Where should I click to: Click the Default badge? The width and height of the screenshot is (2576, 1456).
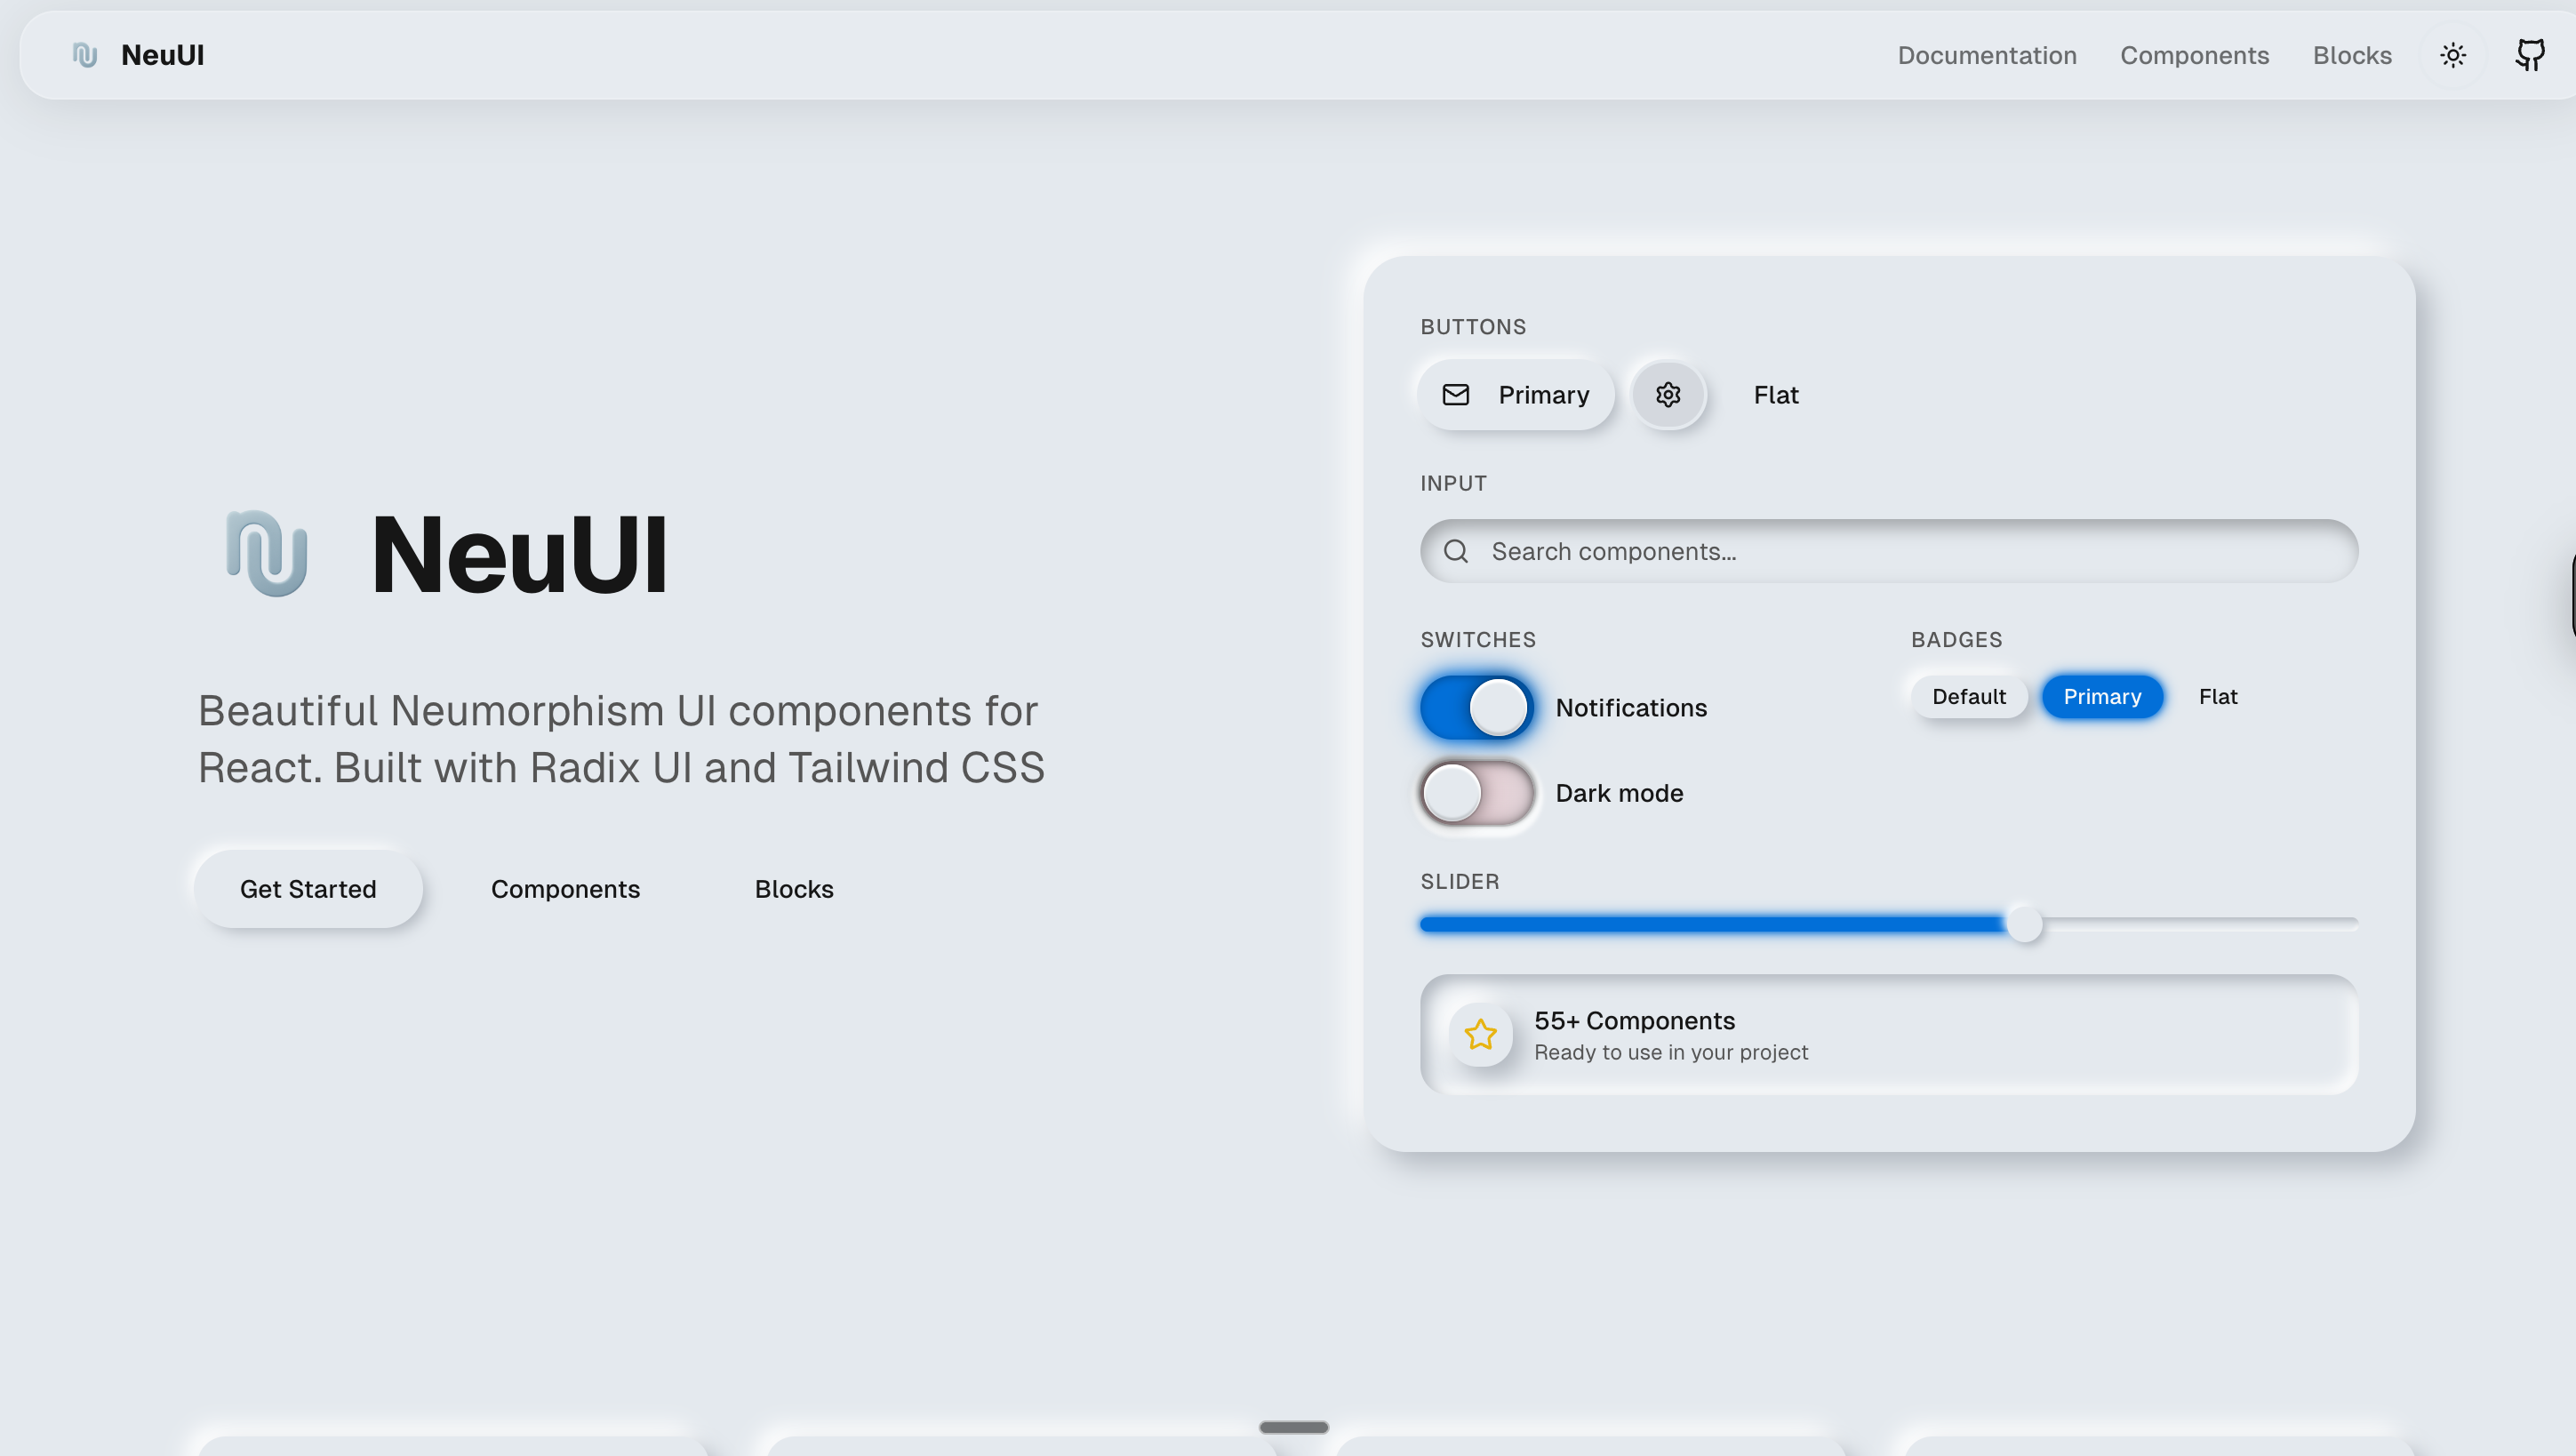1968,697
